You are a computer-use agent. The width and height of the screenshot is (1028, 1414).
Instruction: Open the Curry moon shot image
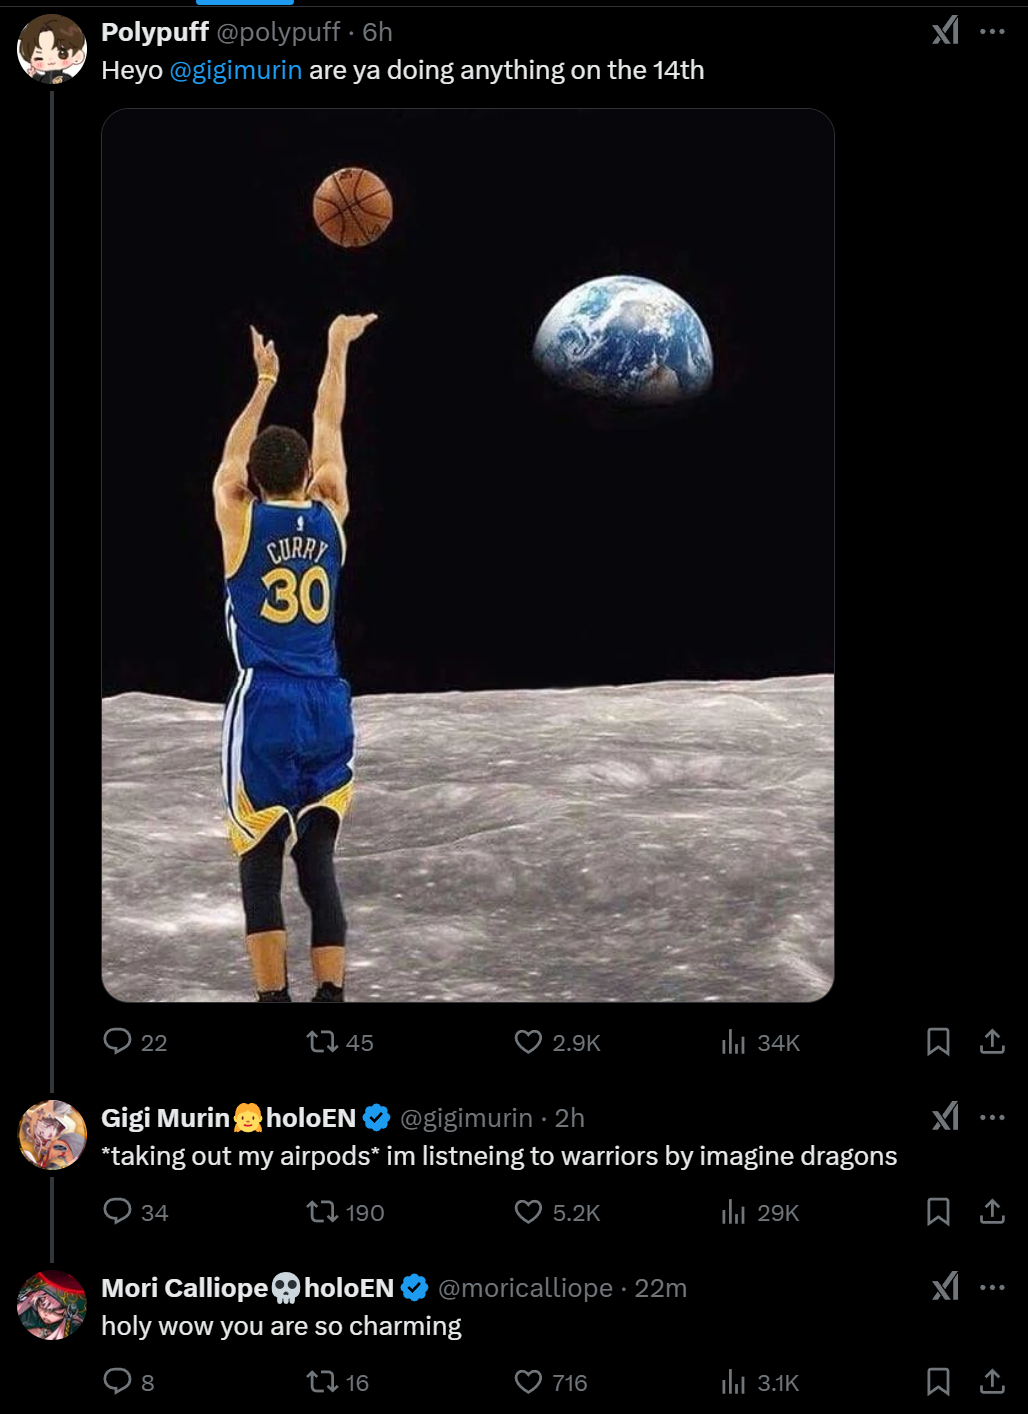[x=468, y=555]
